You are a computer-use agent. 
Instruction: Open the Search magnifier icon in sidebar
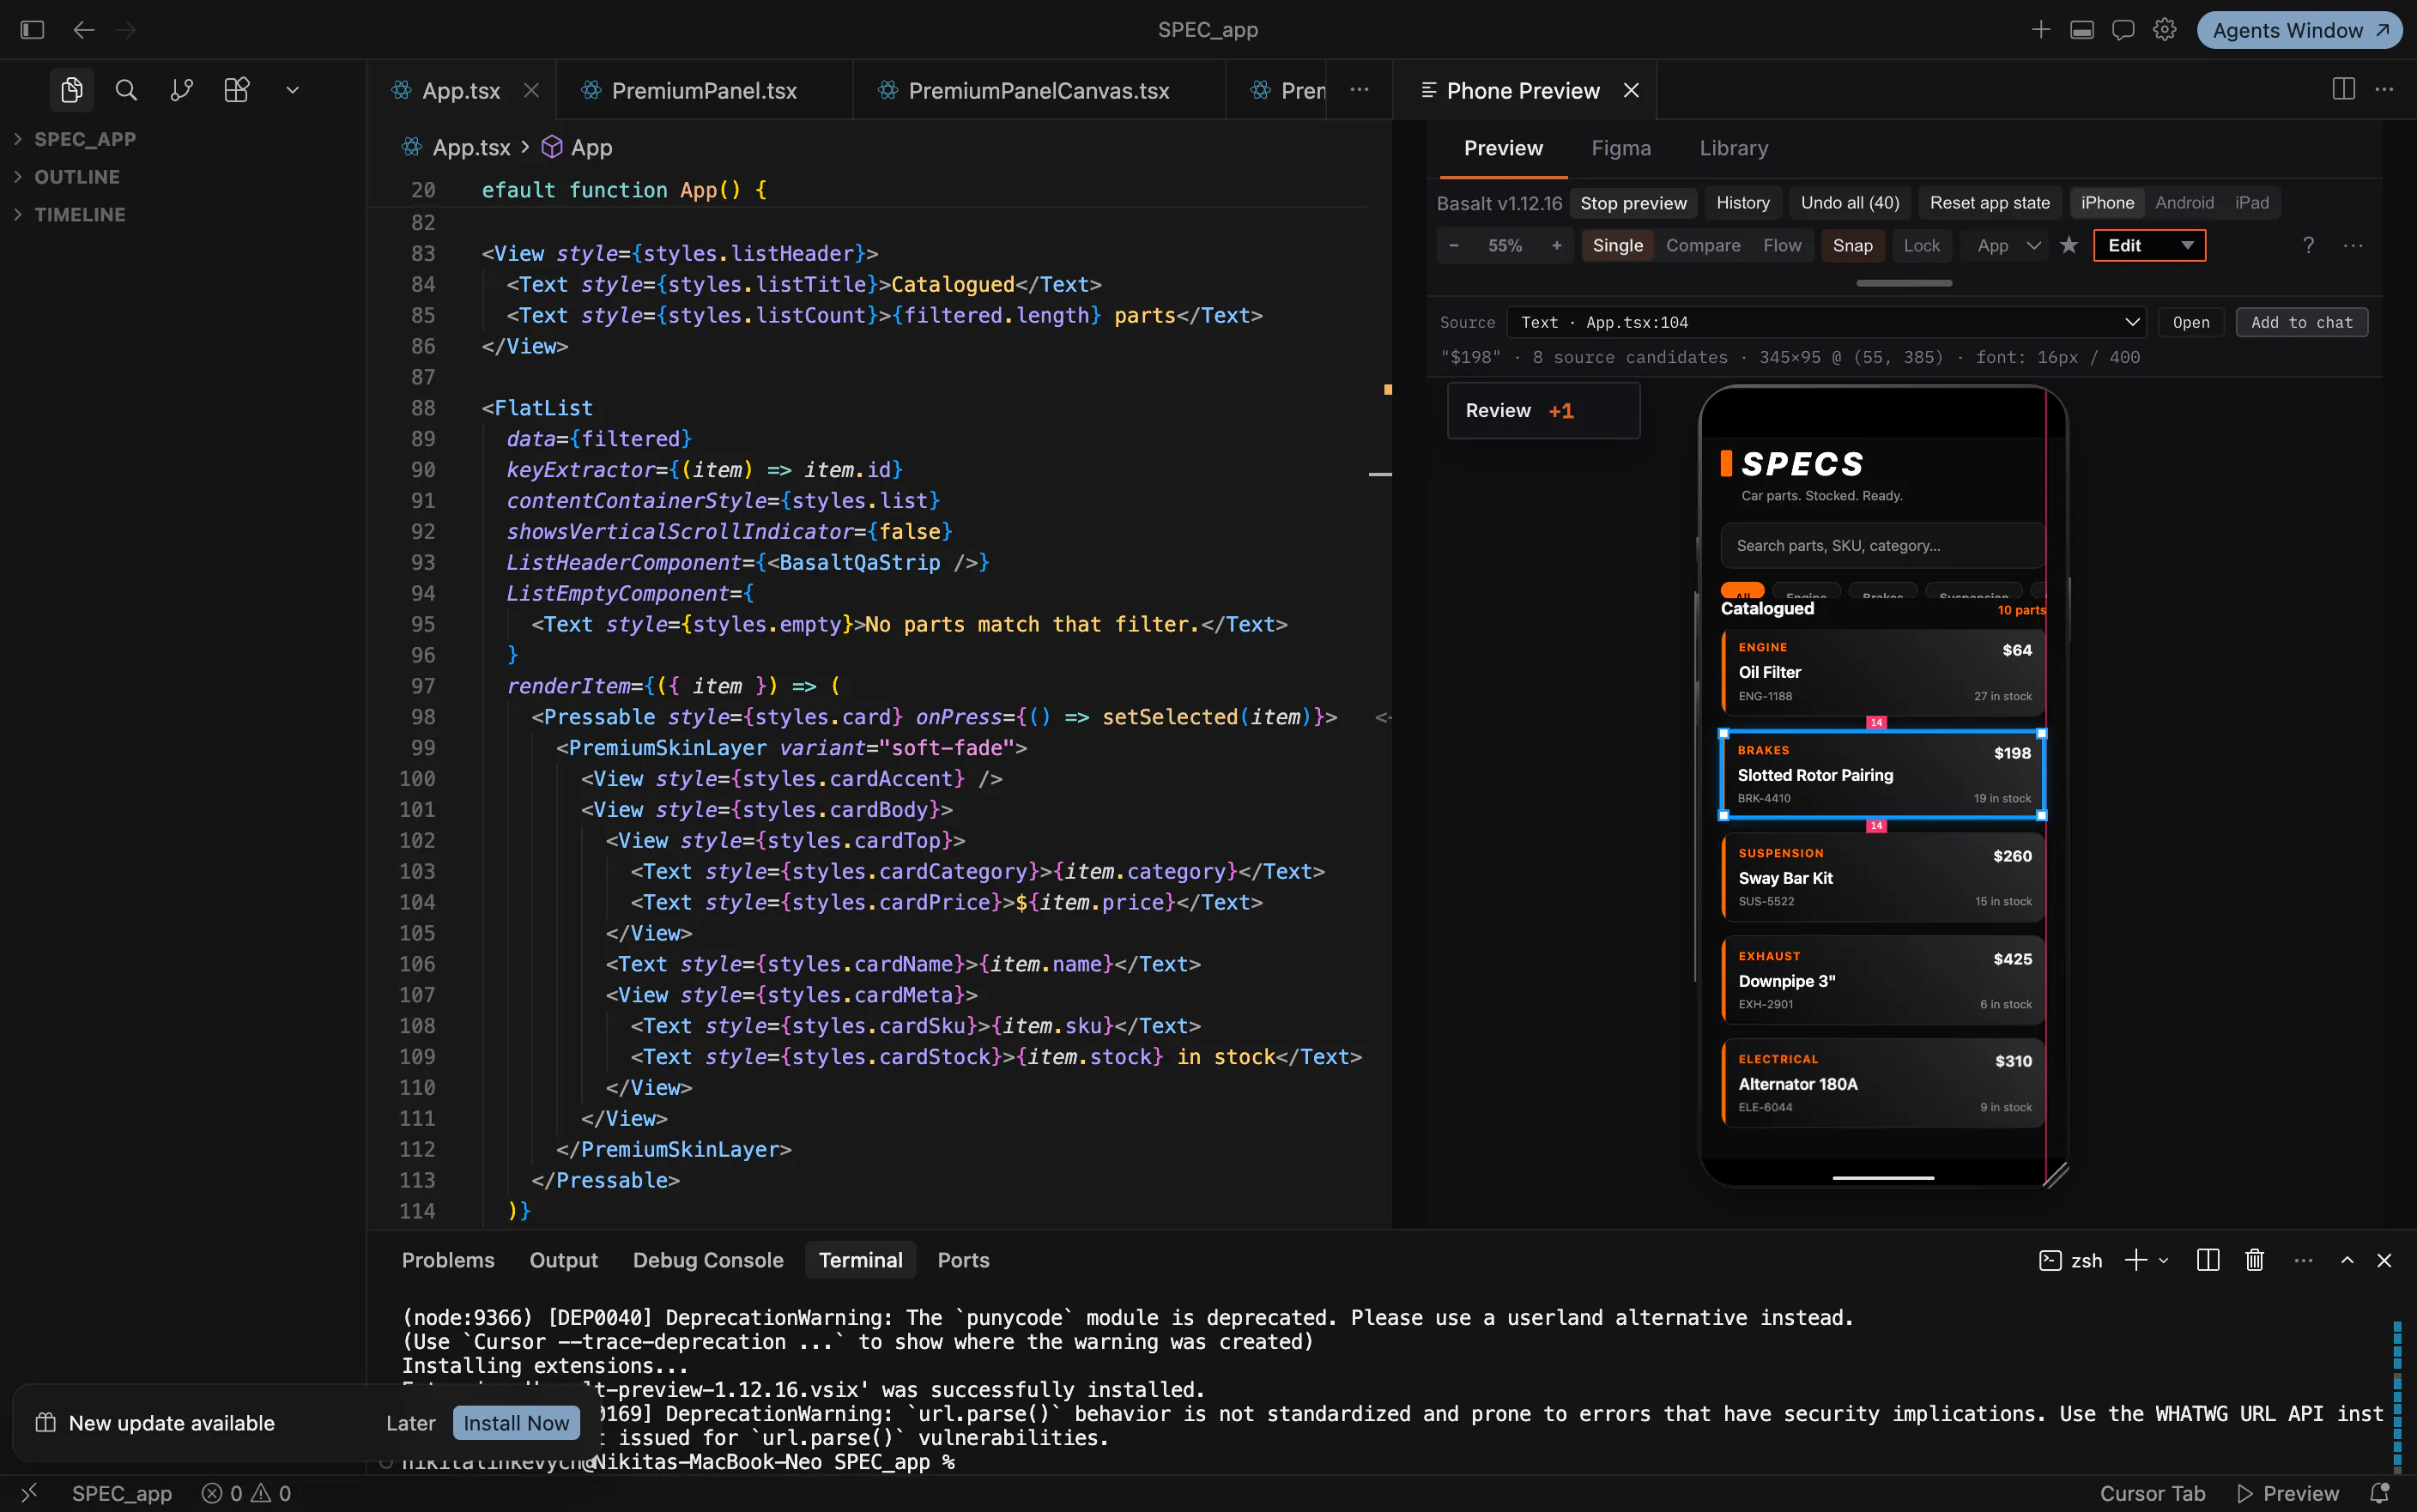click(x=126, y=90)
